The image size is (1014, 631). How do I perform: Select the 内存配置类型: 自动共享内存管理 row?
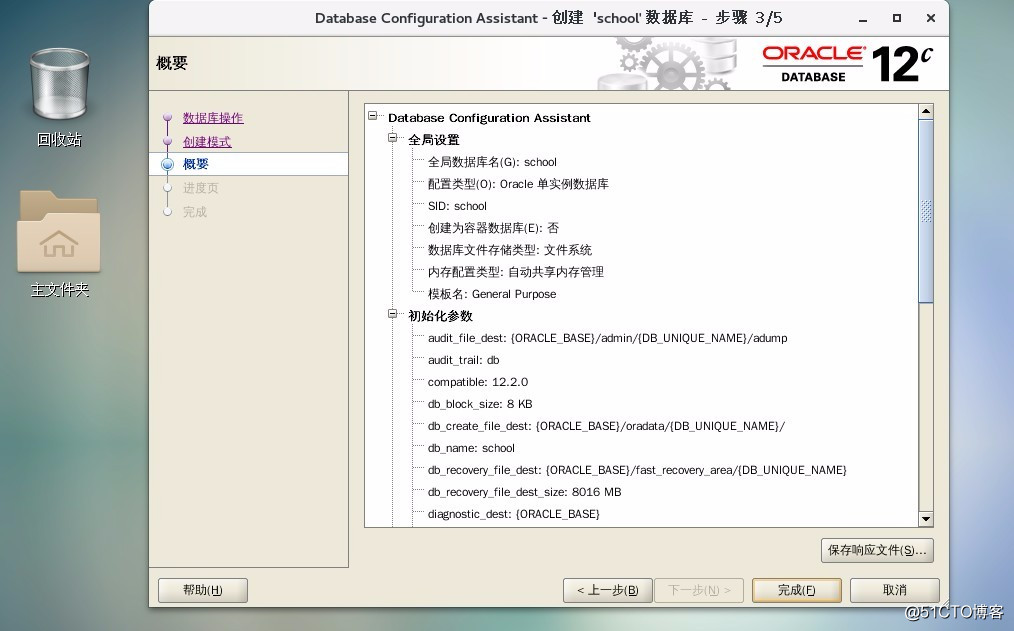click(x=515, y=272)
